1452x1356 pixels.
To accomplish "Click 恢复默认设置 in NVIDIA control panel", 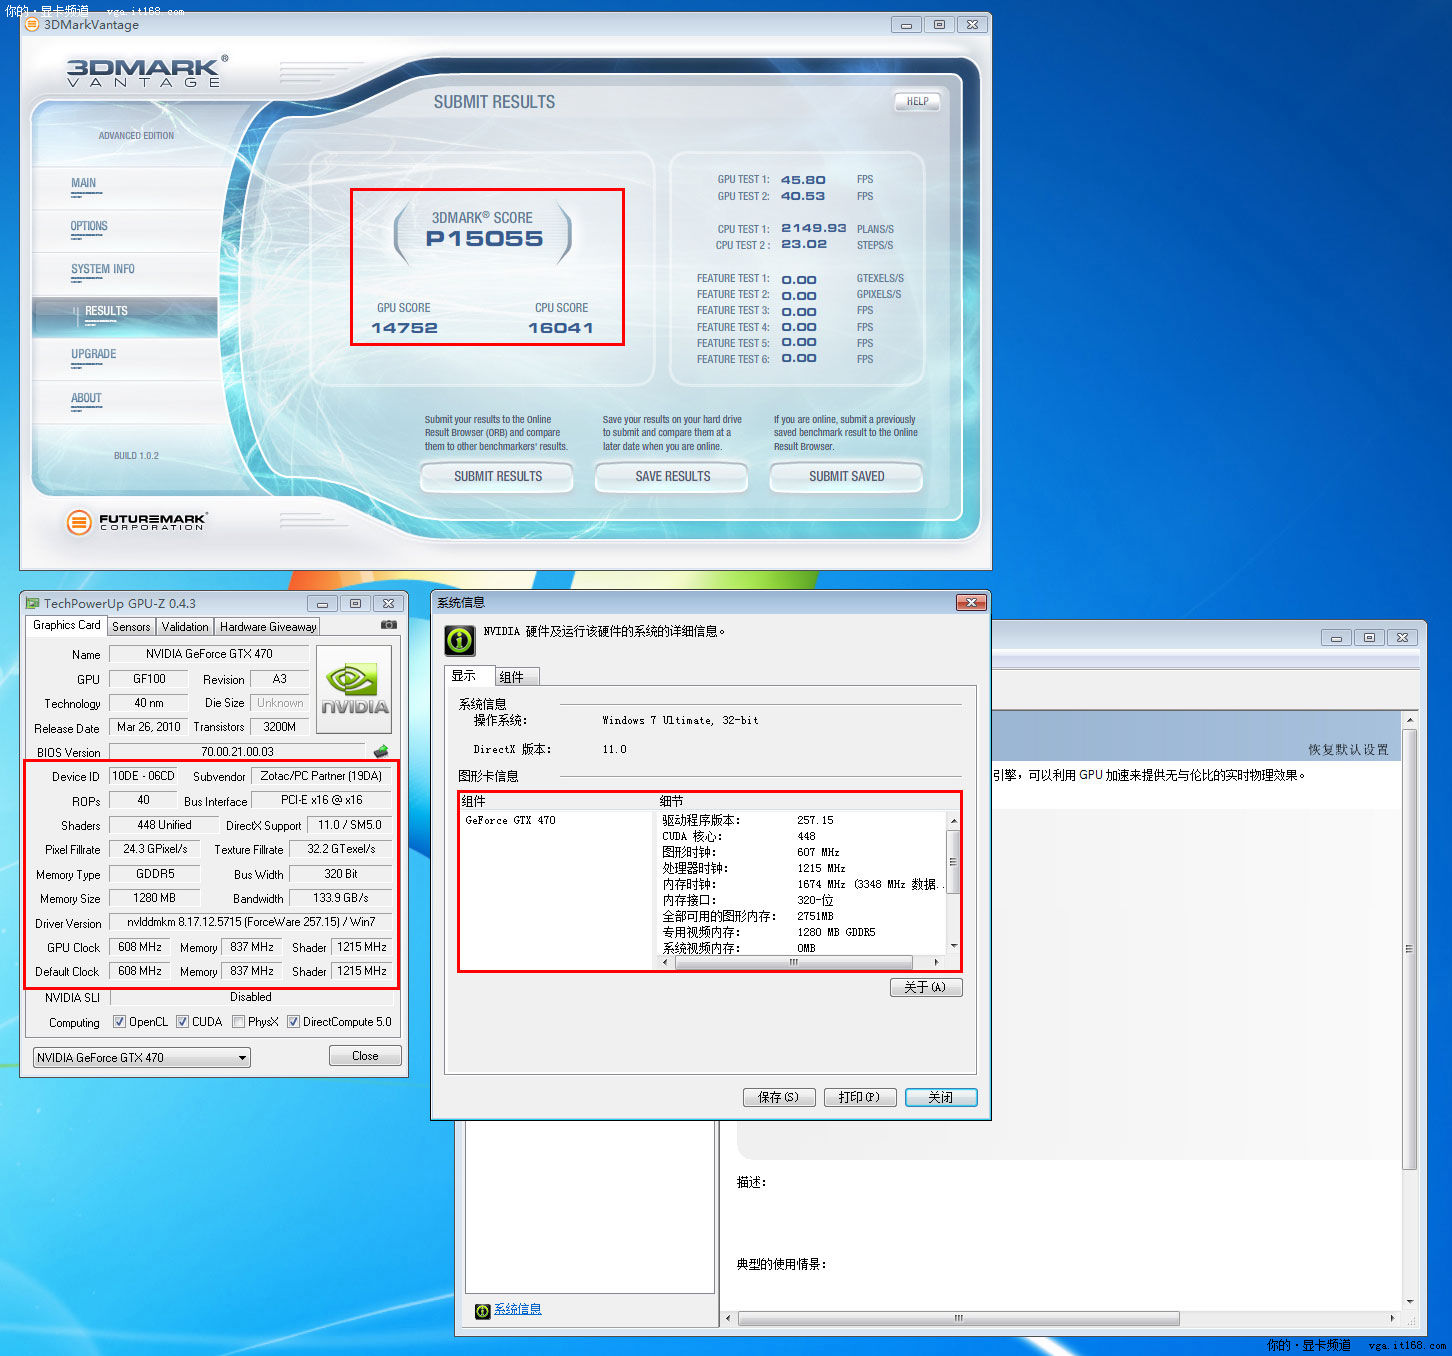I will point(1348,749).
